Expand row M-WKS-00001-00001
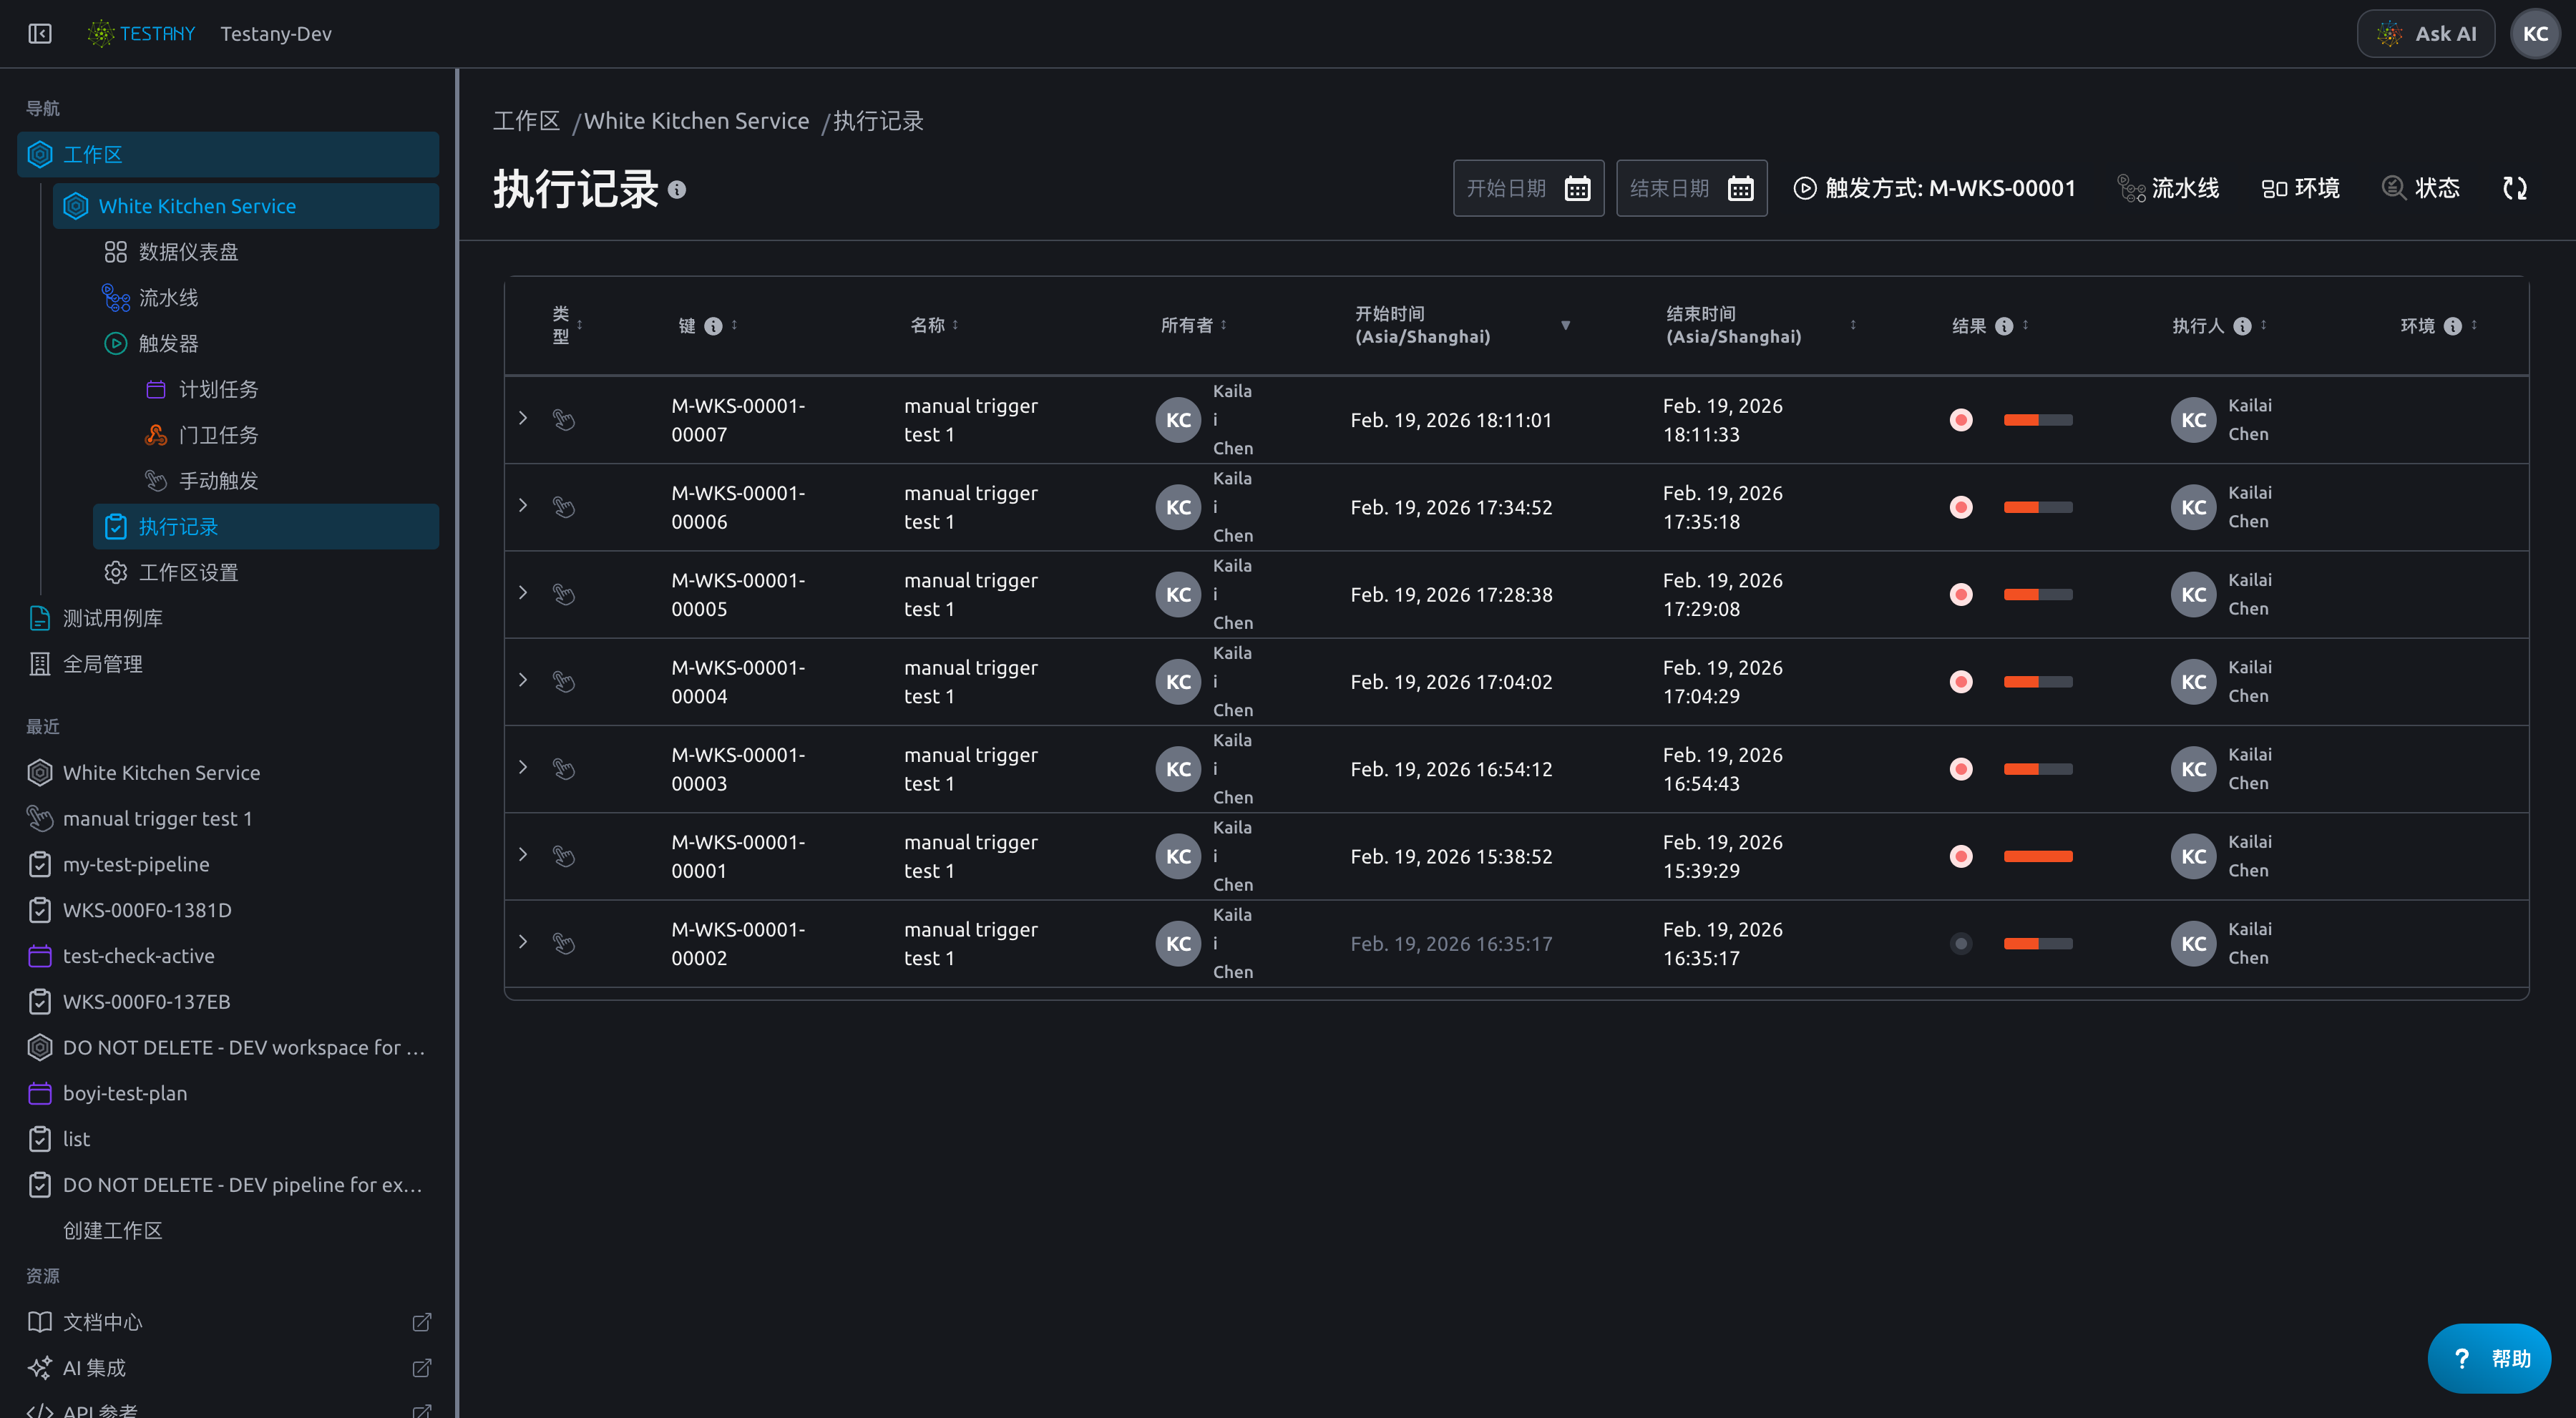The image size is (2576, 1418). click(x=523, y=854)
